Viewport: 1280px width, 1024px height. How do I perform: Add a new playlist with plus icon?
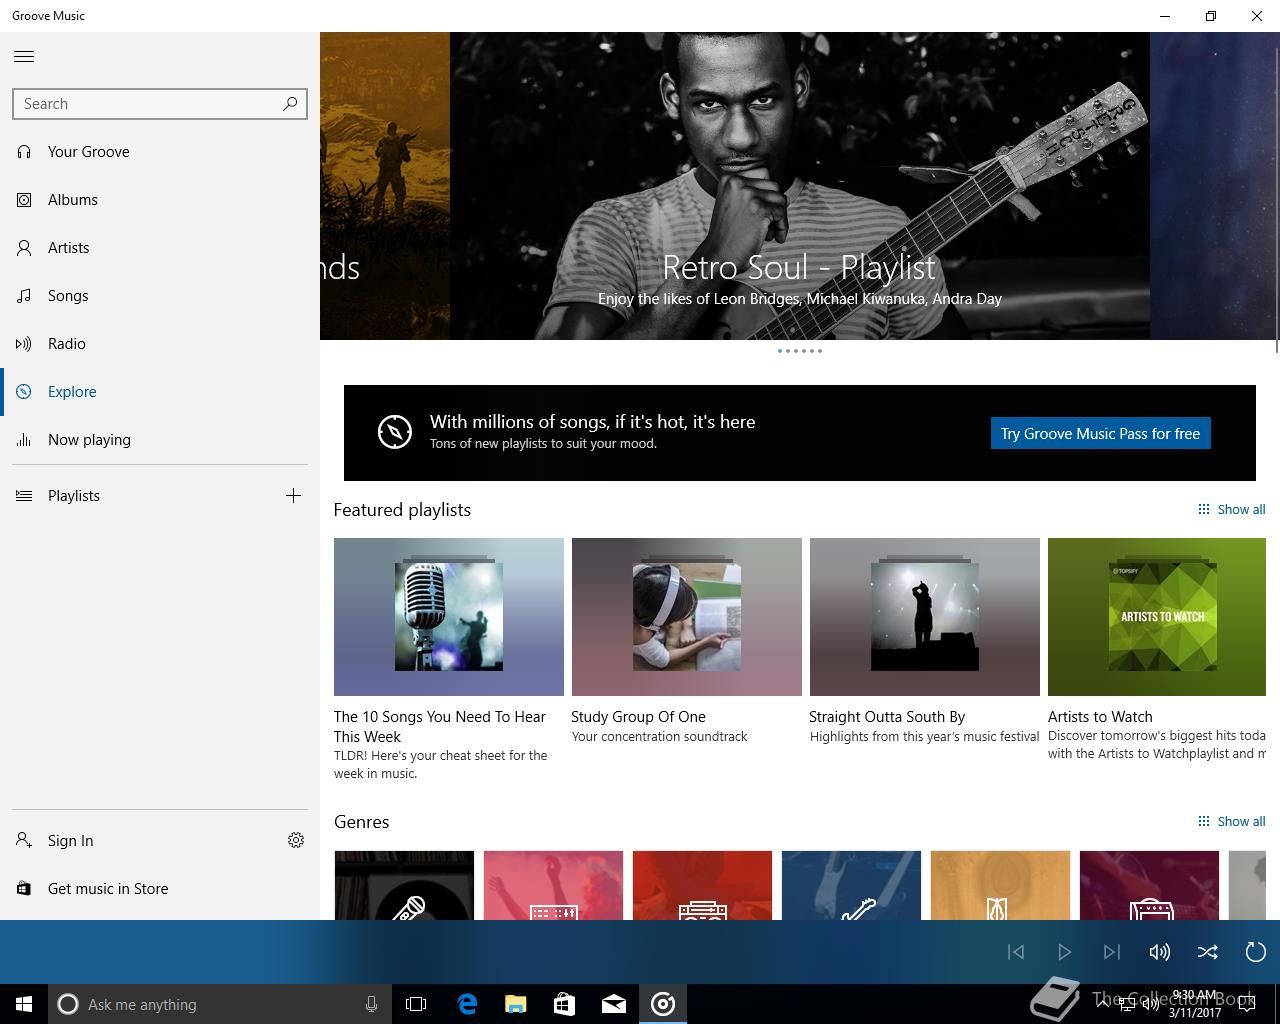pyautogui.click(x=293, y=495)
